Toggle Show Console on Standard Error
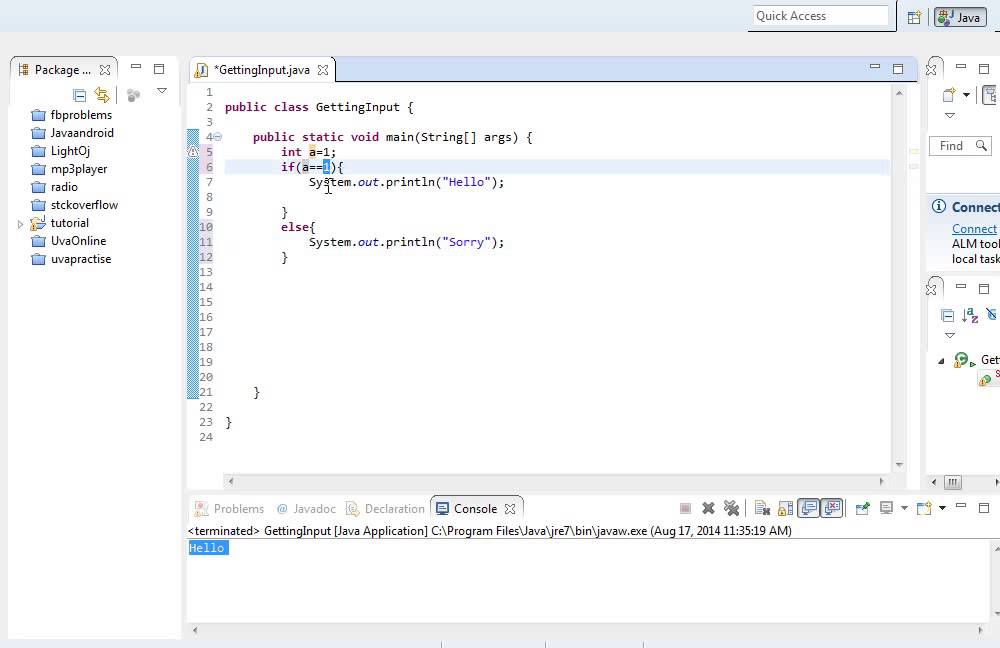 click(832, 508)
